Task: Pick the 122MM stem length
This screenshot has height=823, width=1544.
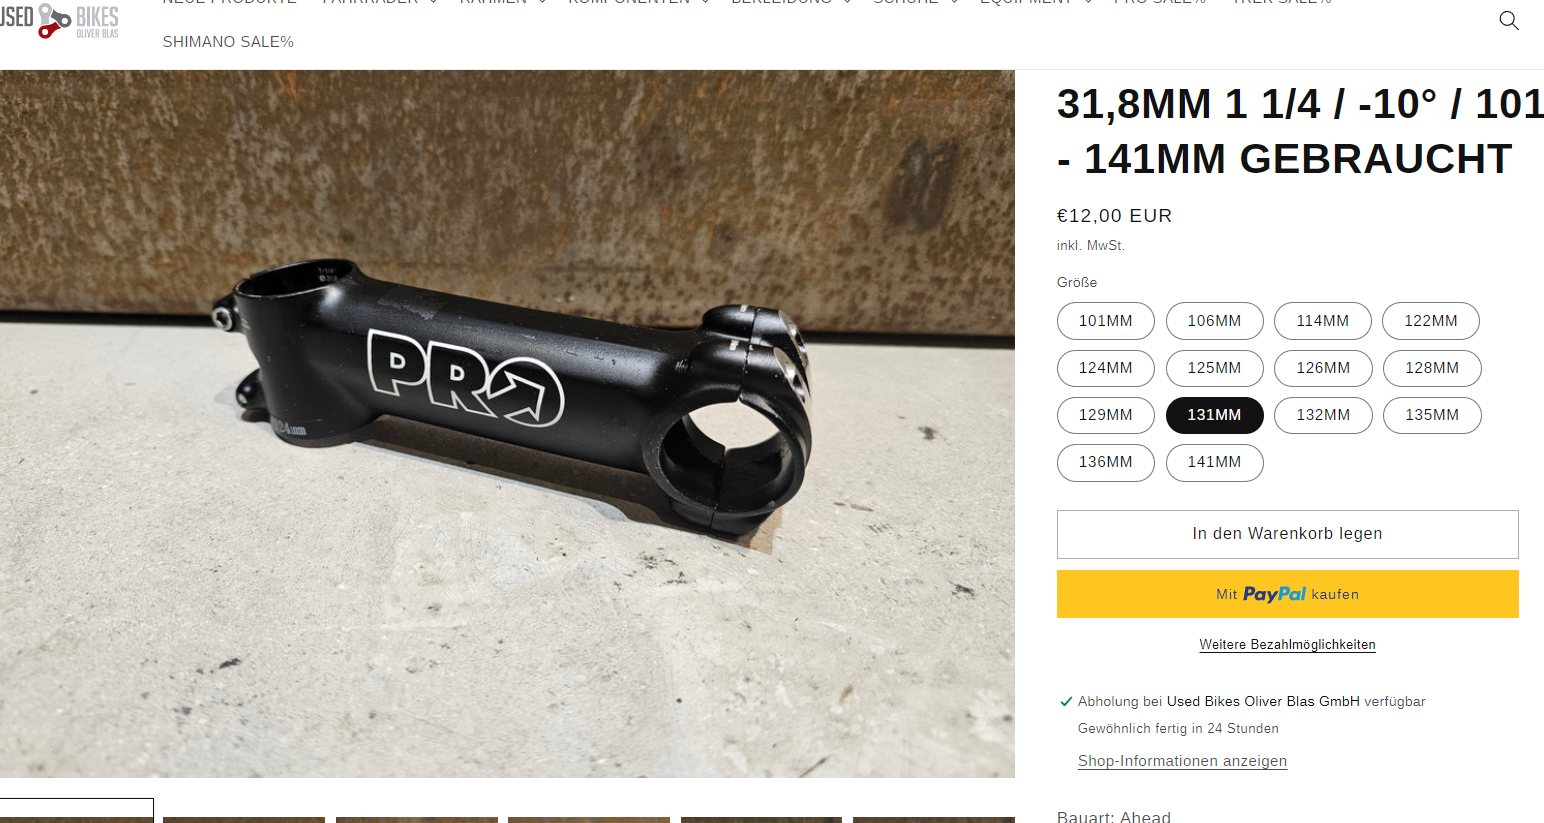Action: [1431, 321]
